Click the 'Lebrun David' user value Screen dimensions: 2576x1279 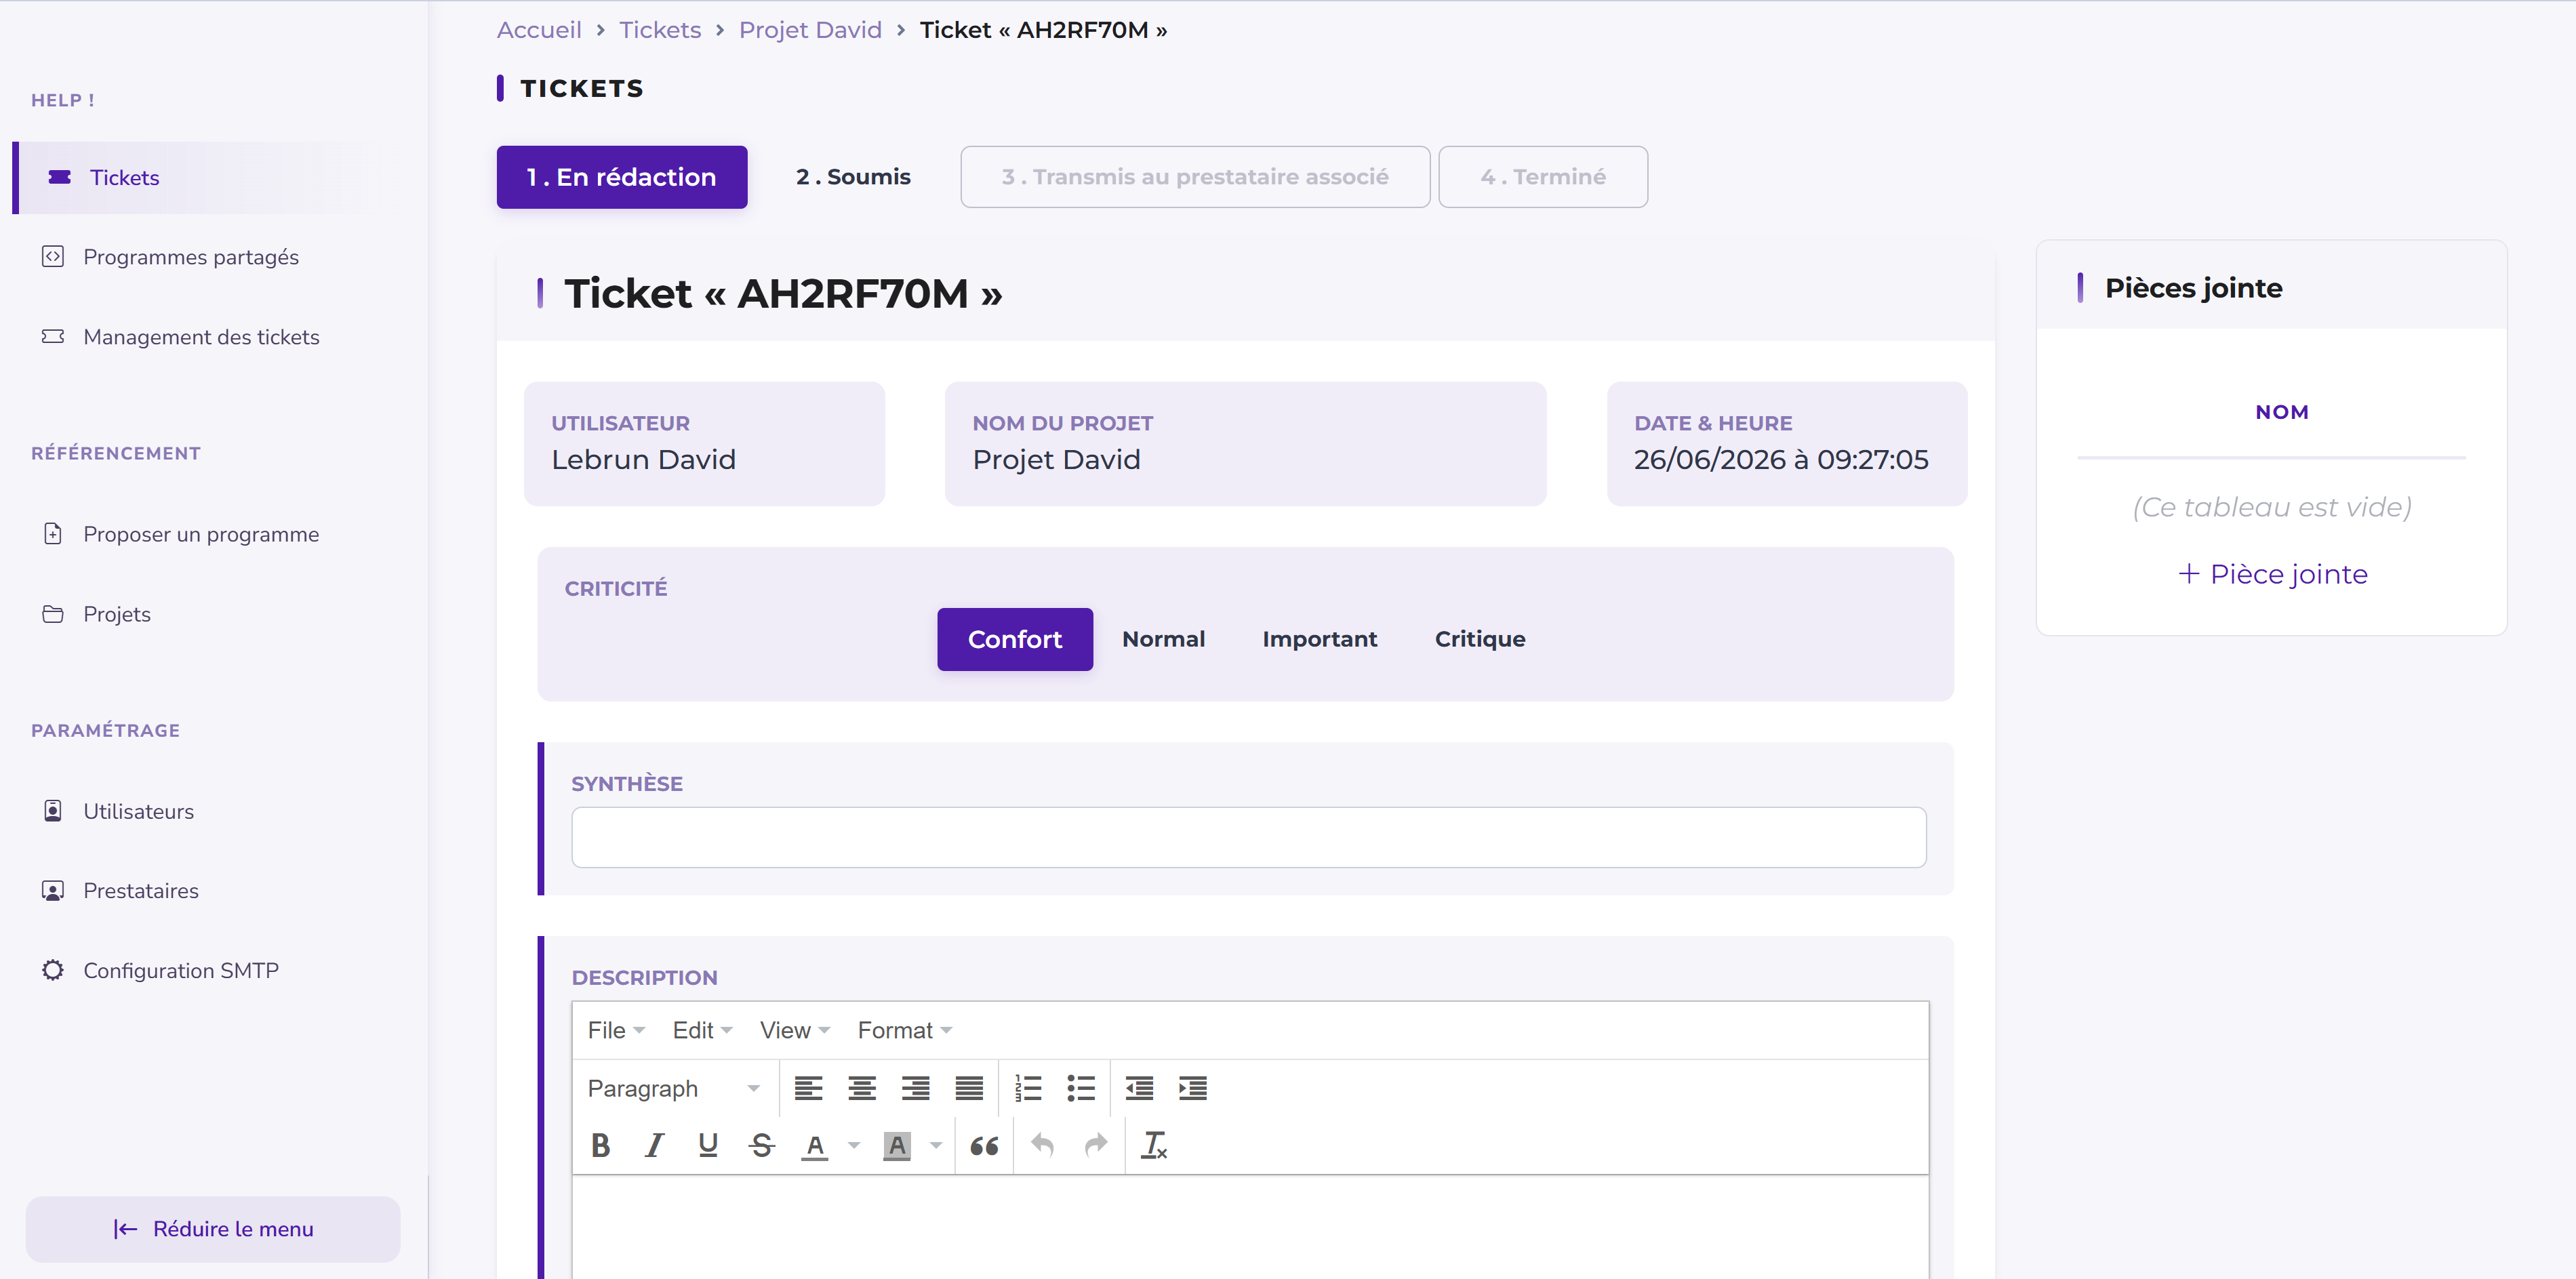pyautogui.click(x=643, y=459)
